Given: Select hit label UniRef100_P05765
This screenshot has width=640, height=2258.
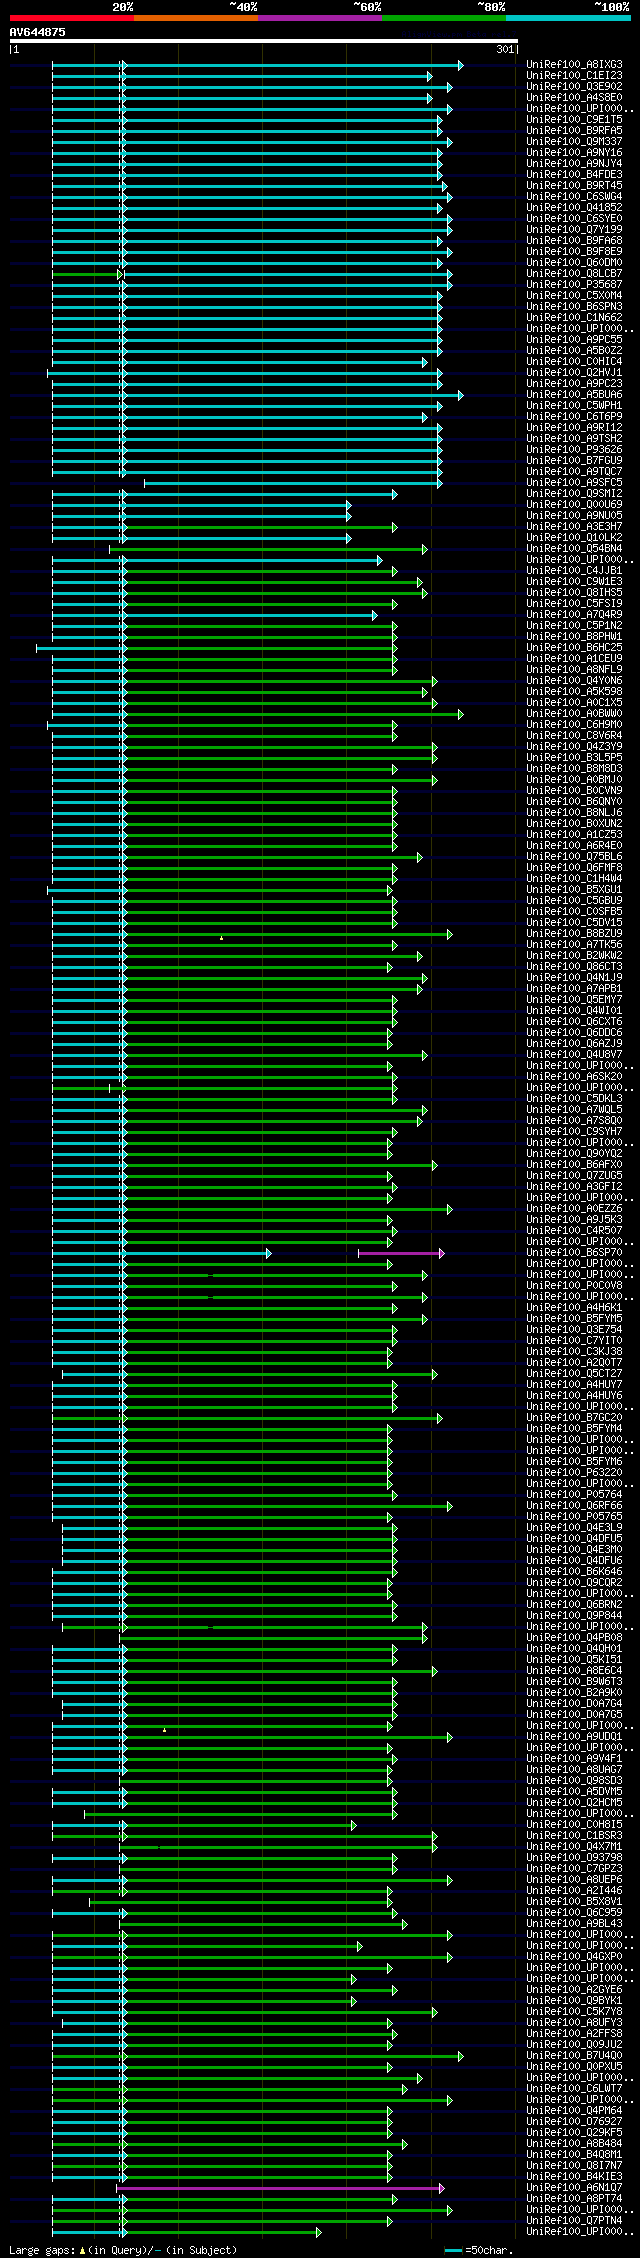Looking at the screenshot, I should click(x=574, y=1517).
